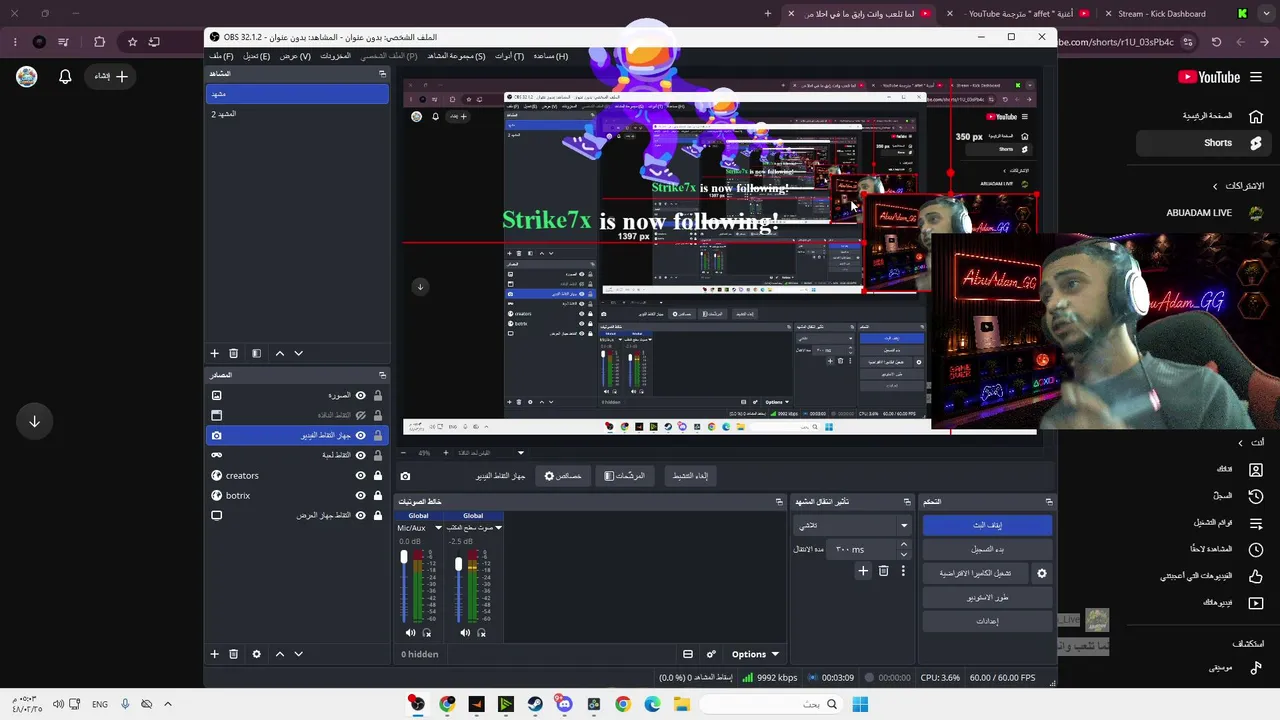Viewport: 1280px width, 720px height.
Task: Open the audio mixer Options dropdown
Action: [755, 654]
